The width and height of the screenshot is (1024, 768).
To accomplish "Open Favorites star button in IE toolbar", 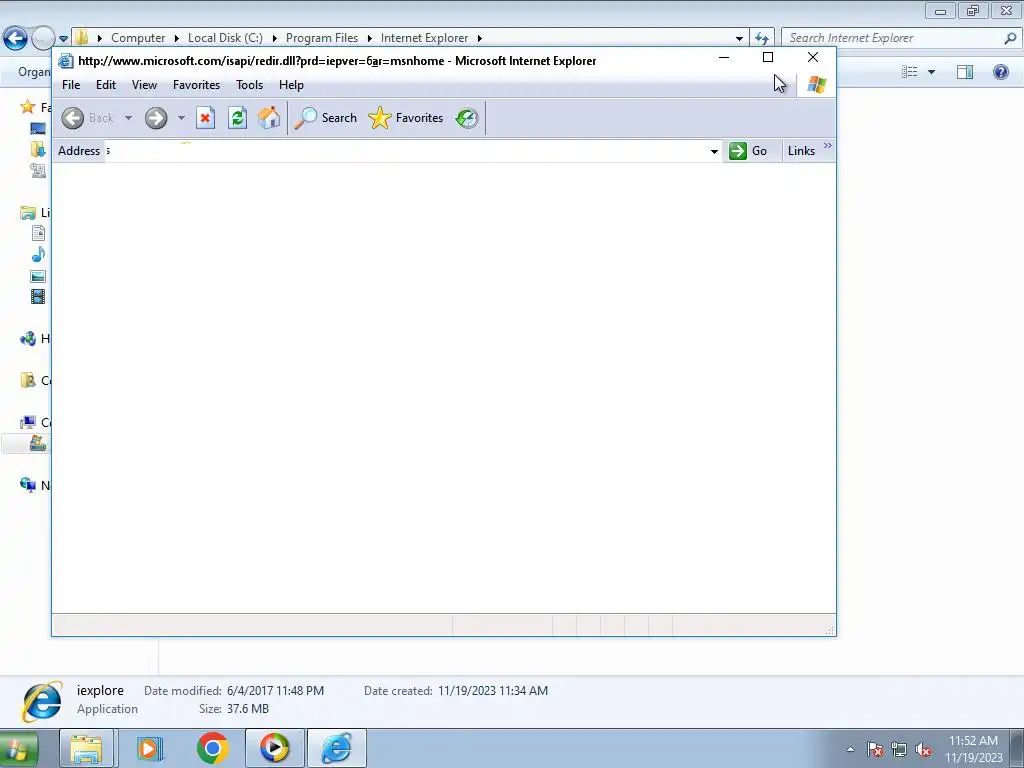I will click(406, 118).
